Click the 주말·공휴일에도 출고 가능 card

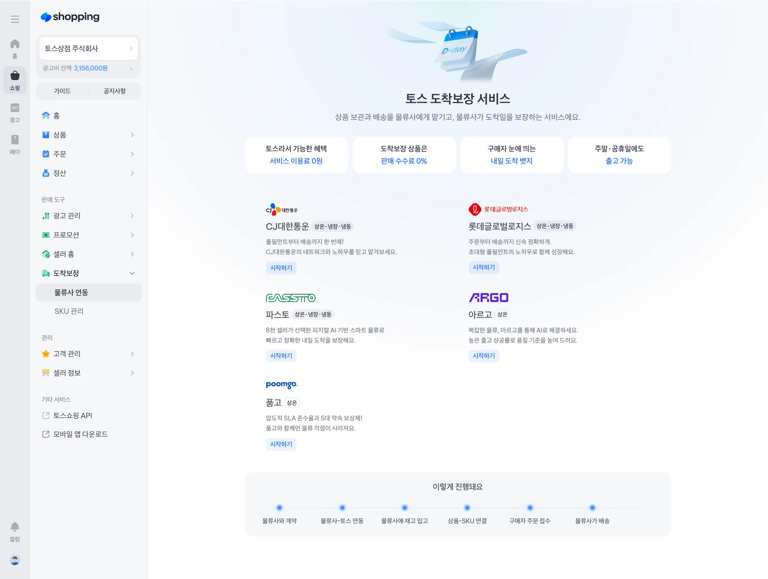620,155
